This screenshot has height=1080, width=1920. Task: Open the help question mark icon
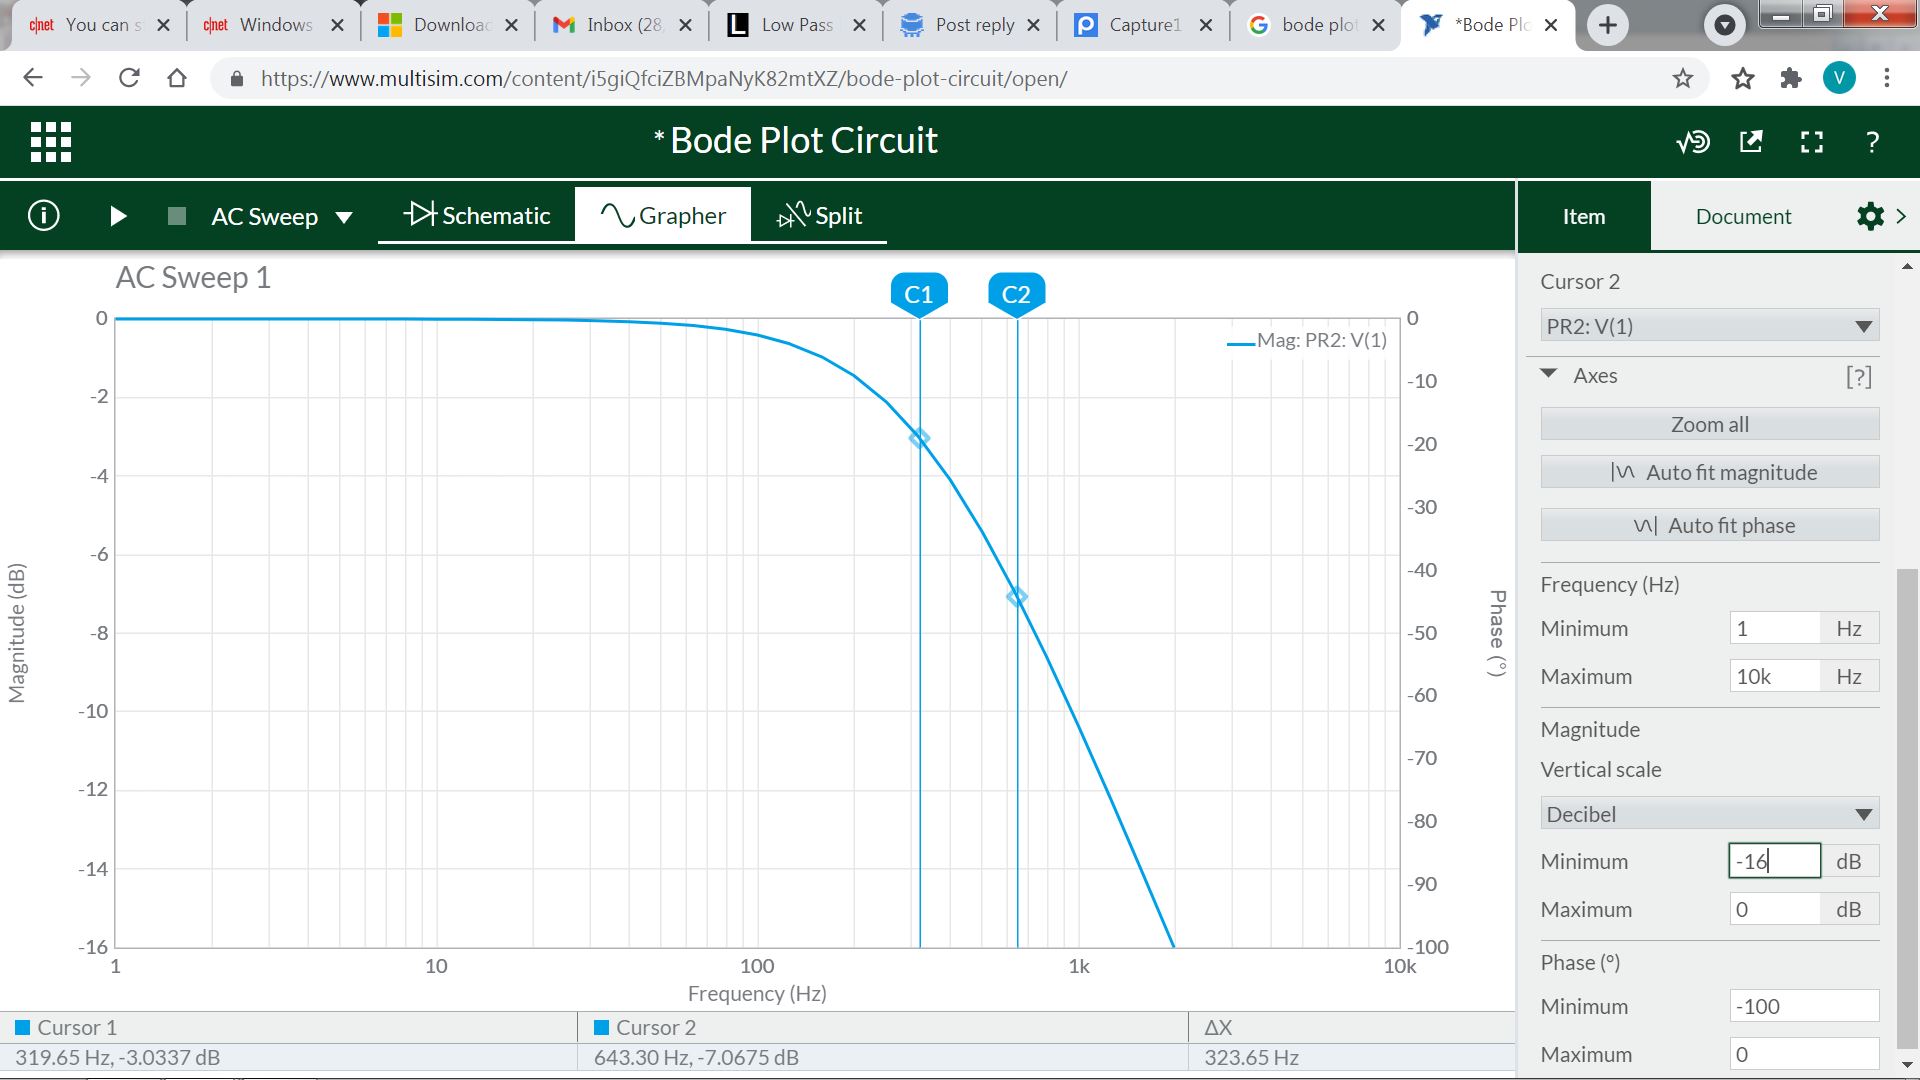pos(1872,142)
